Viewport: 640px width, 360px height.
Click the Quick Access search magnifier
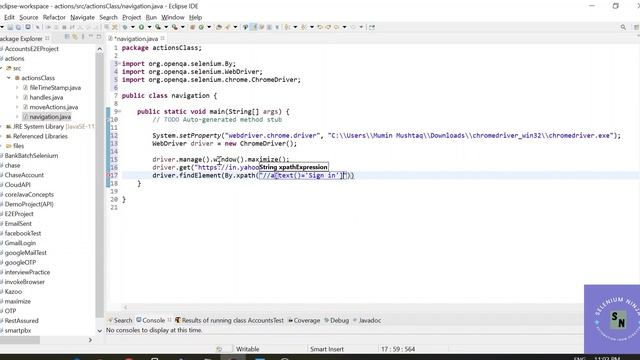point(623,27)
